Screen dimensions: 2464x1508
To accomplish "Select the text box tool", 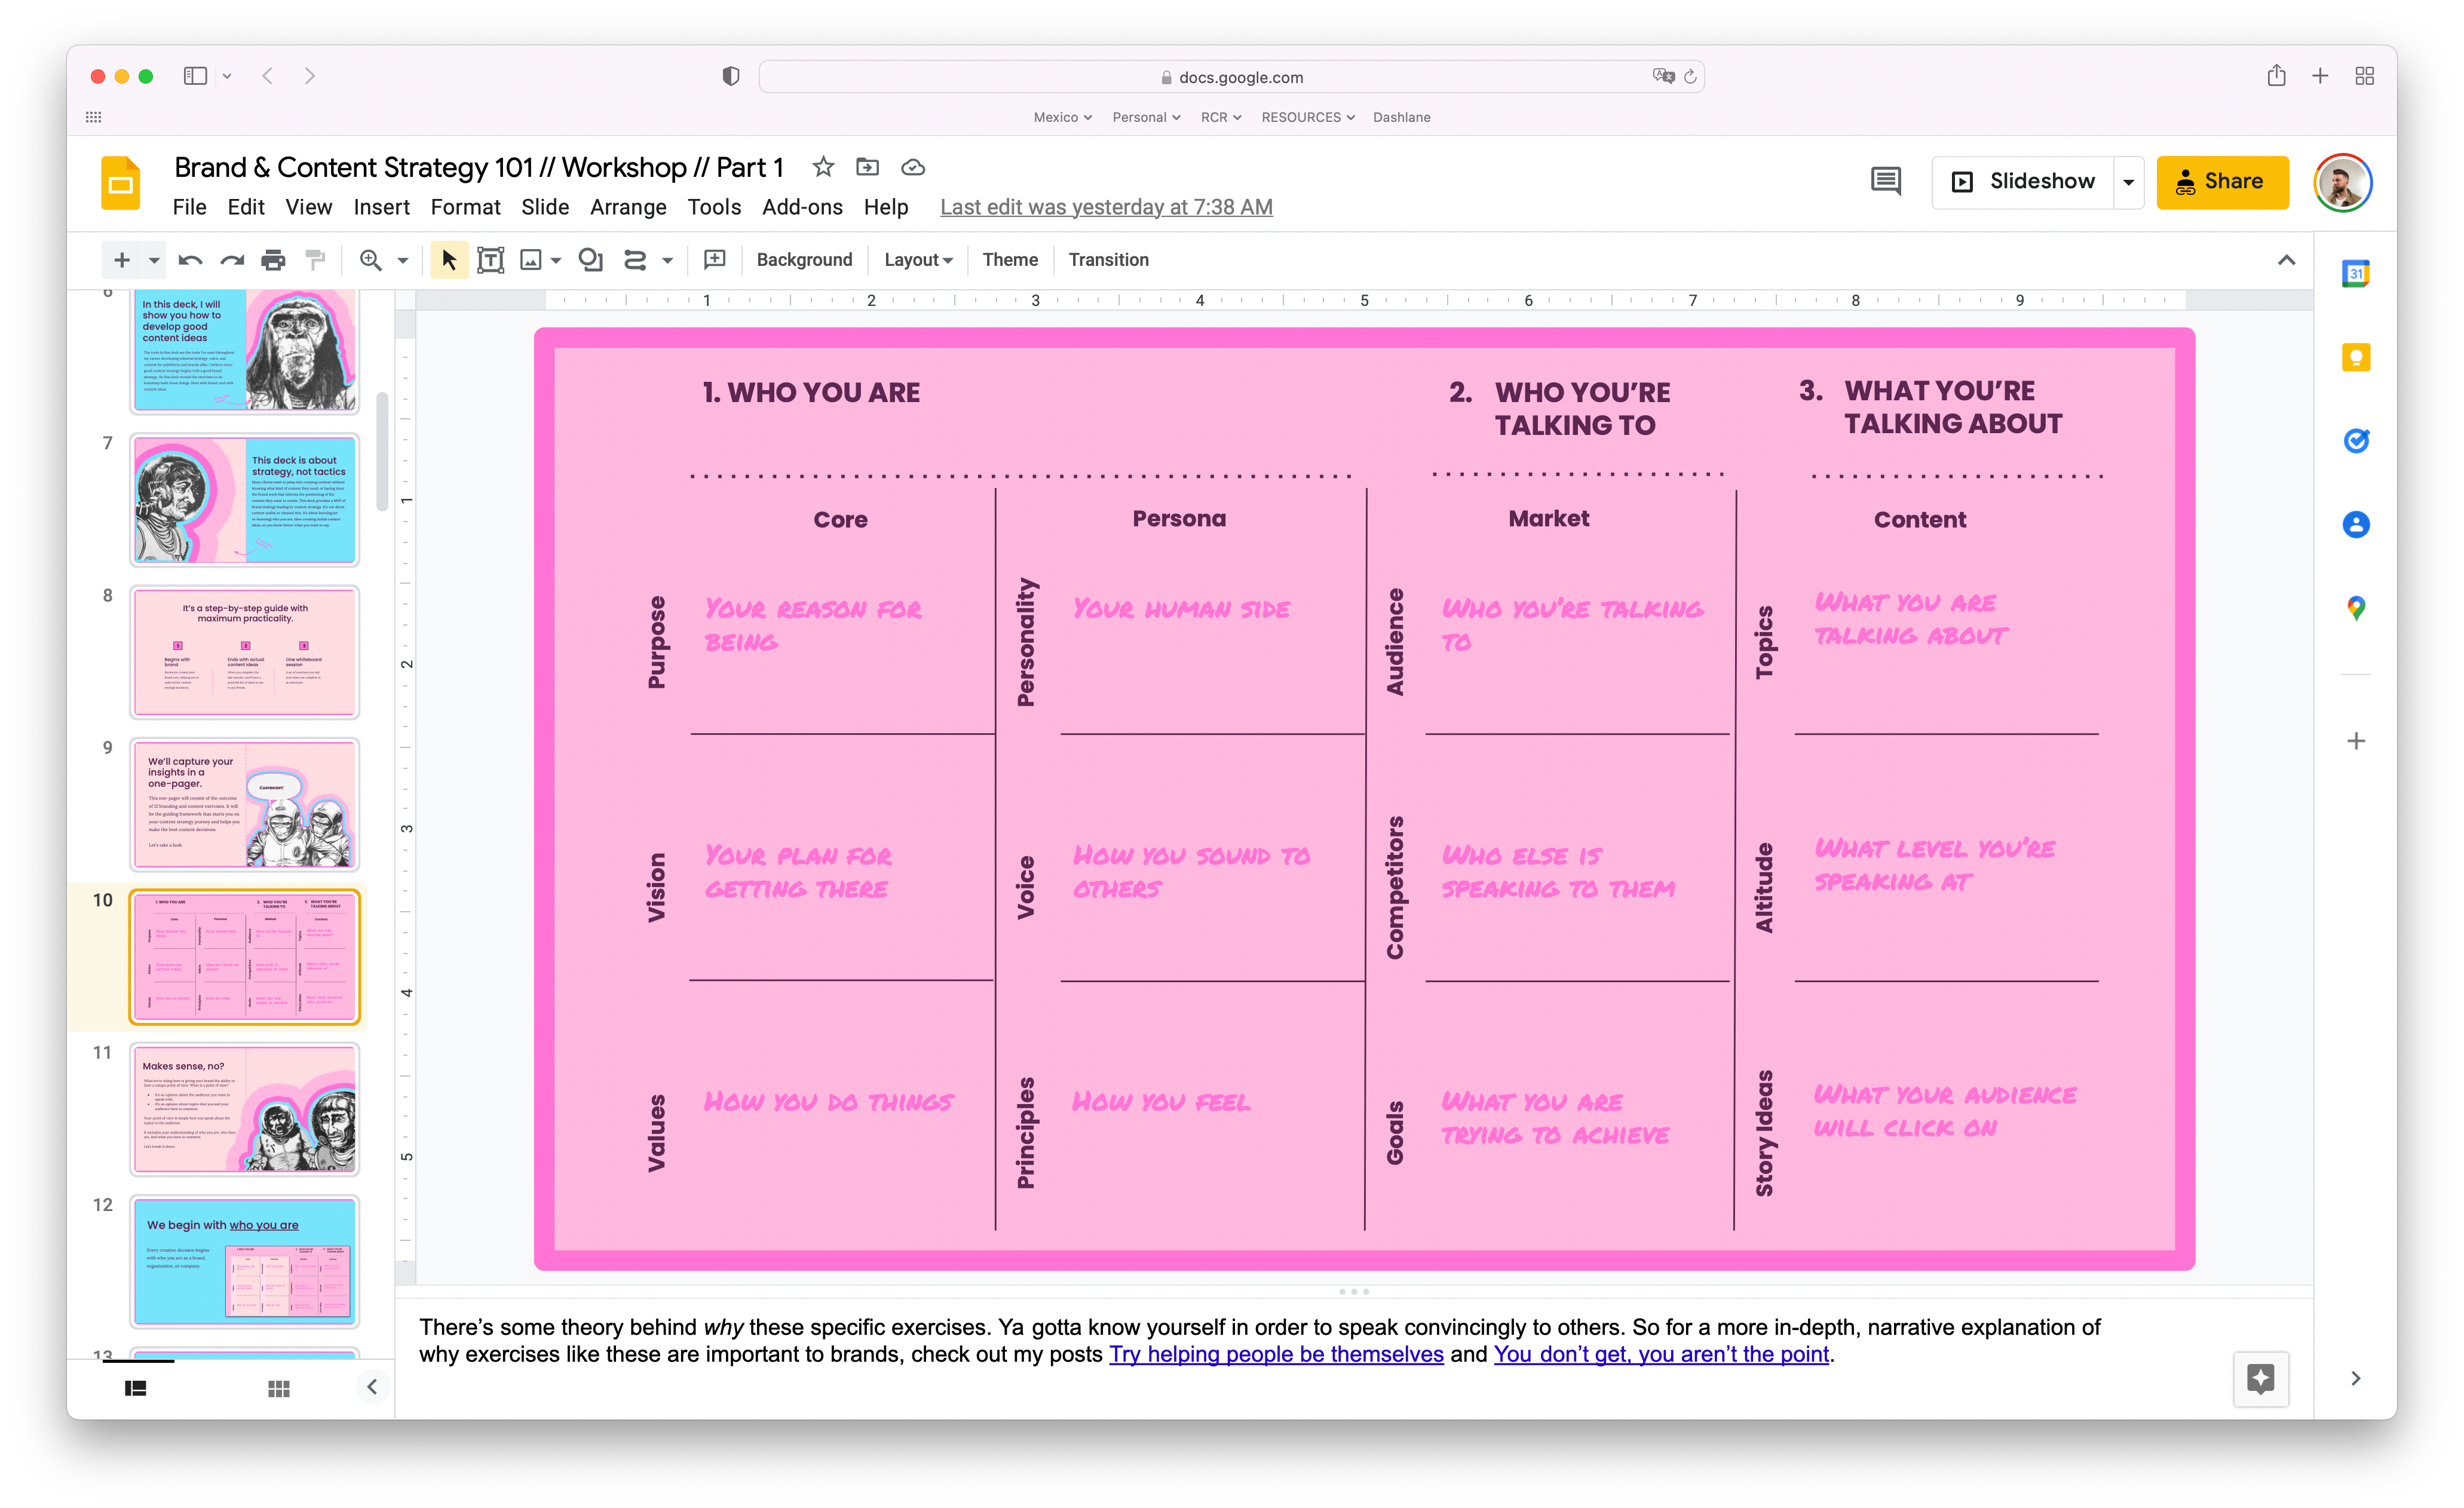I will [x=490, y=260].
